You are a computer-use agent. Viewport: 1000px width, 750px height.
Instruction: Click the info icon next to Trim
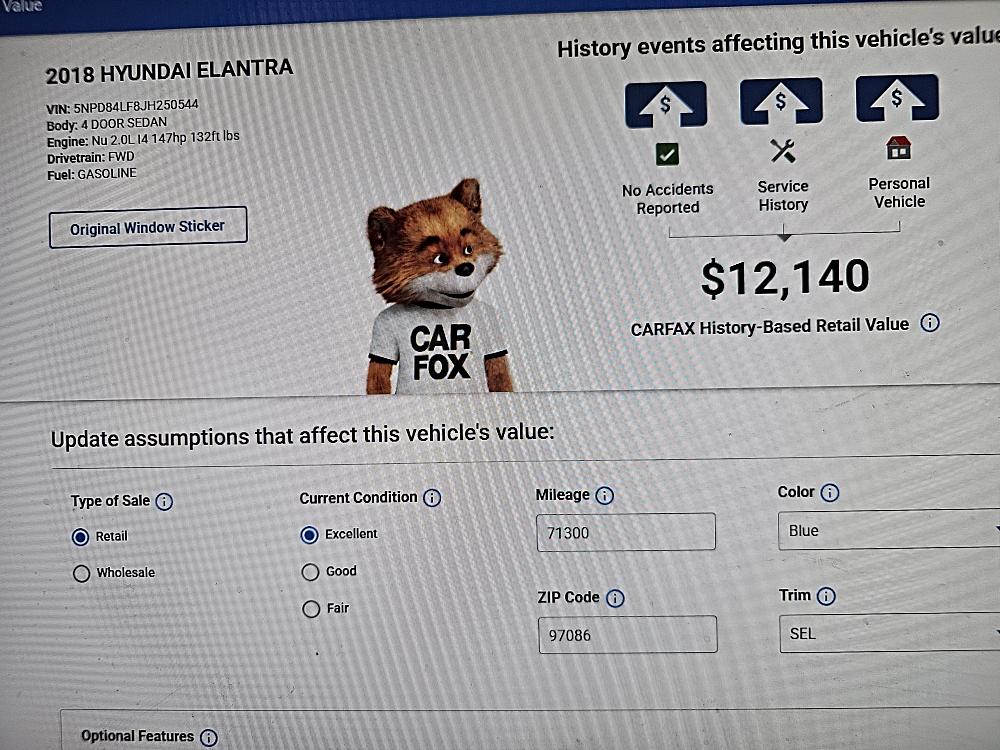tap(826, 596)
